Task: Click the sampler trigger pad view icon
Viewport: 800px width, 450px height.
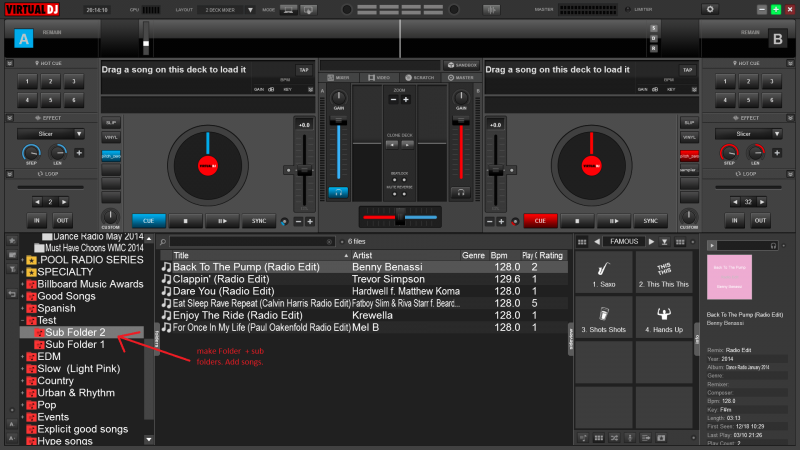Action: tap(598, 438)
